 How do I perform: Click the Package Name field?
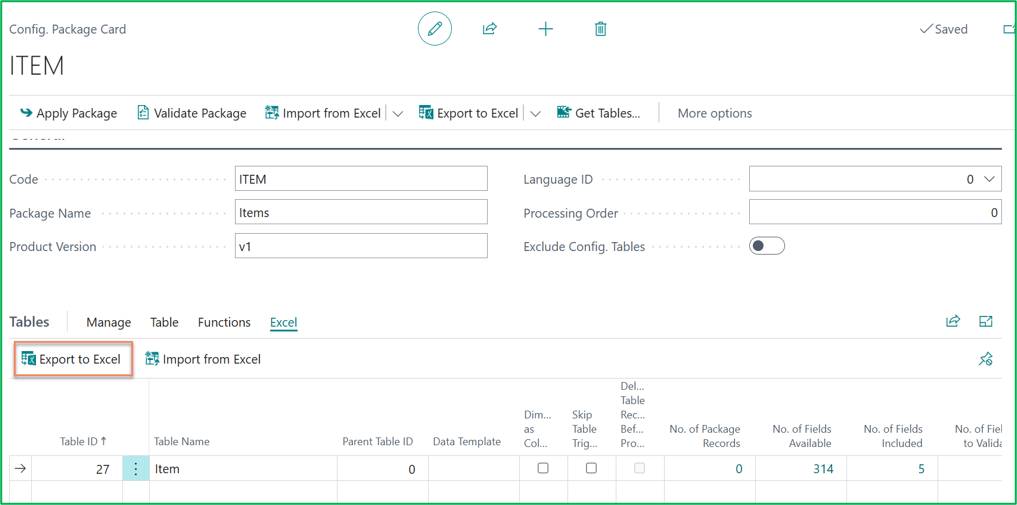361,212
